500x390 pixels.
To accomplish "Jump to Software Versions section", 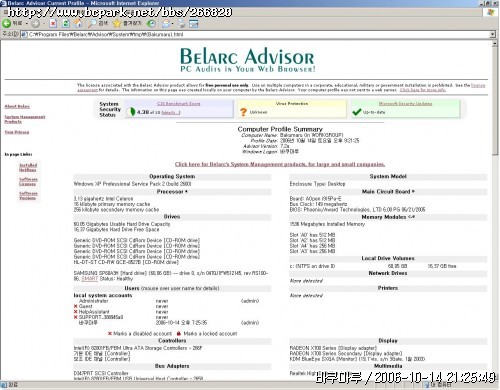I will pyautogui.click(x=28, y=196).
